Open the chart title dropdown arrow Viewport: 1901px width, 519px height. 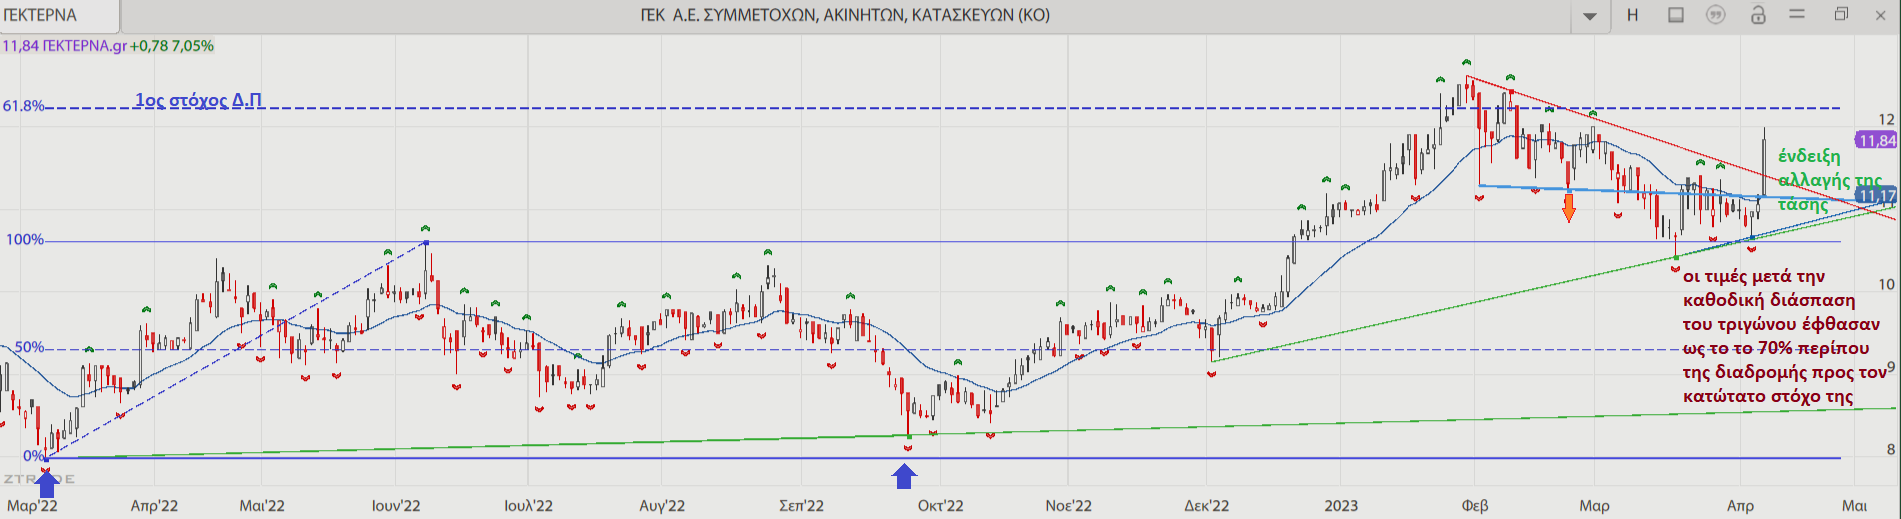pos(1589,16)
